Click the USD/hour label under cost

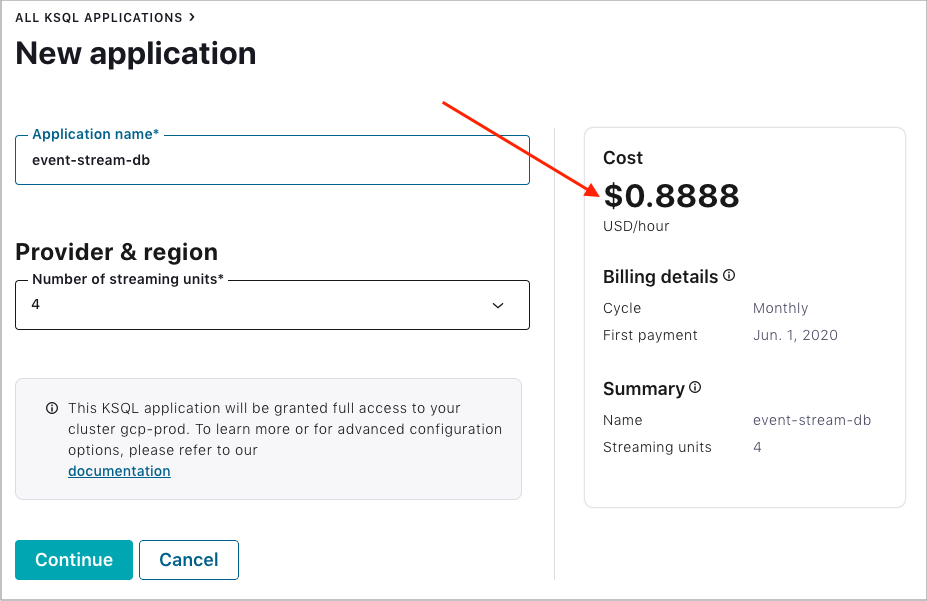(636, 226)
